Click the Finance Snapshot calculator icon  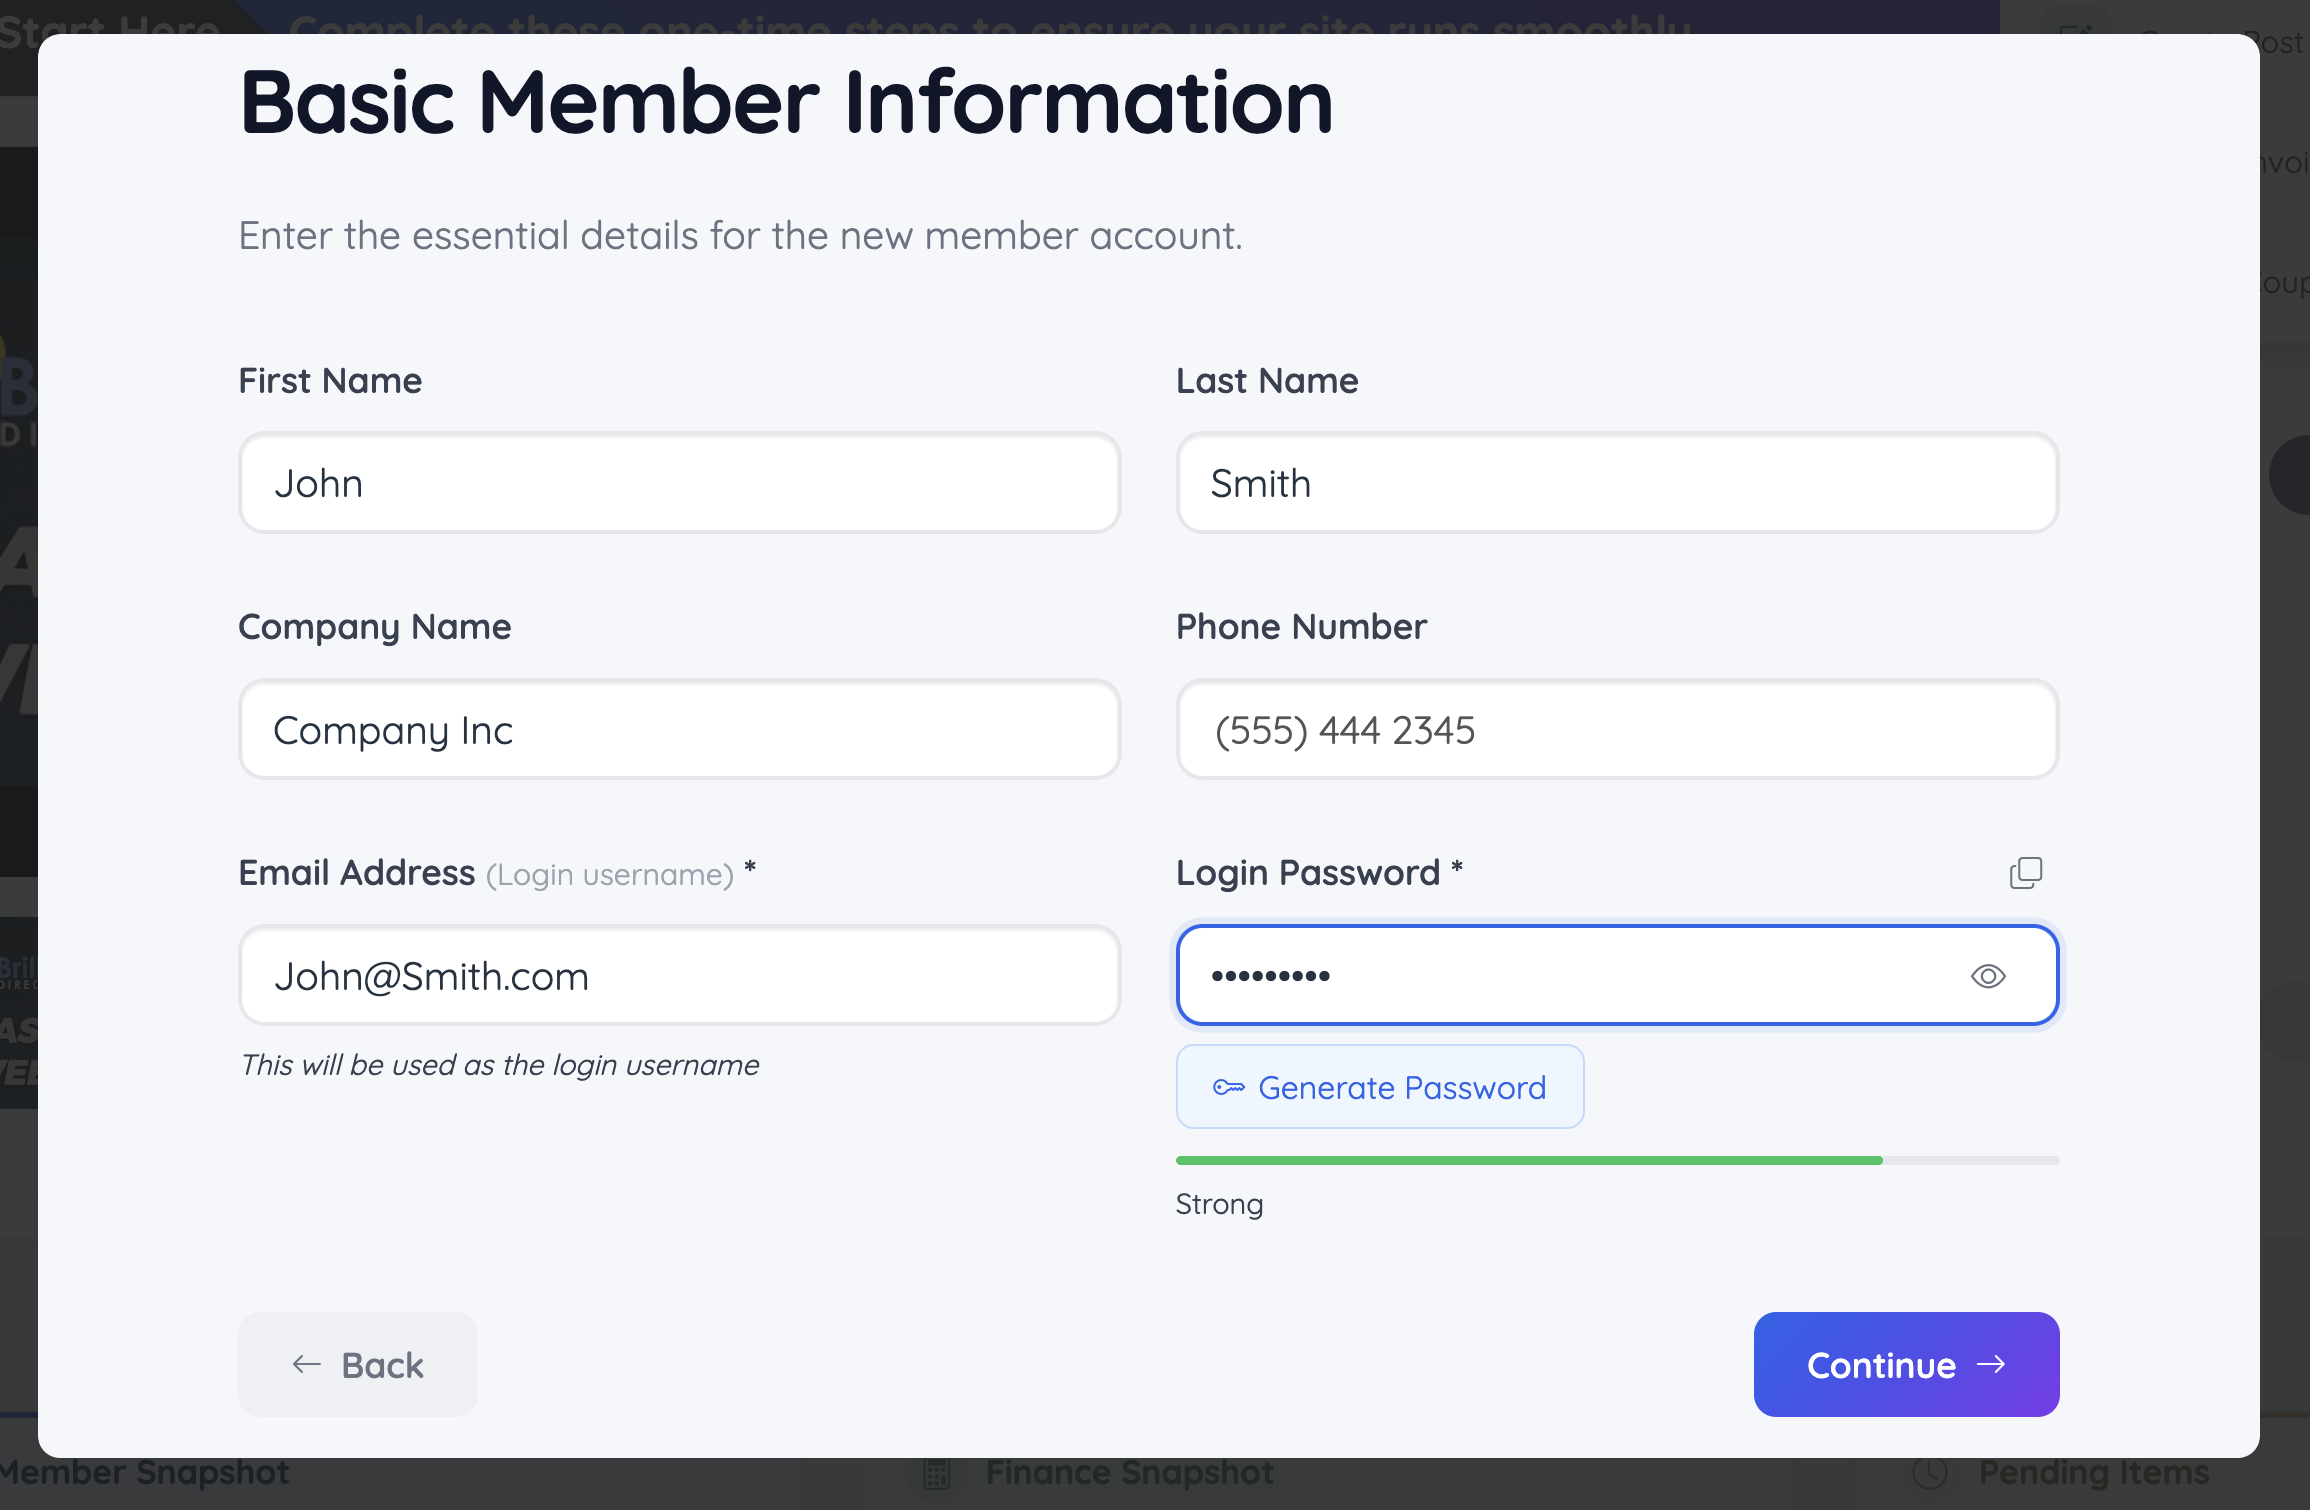pos(936,1473)
